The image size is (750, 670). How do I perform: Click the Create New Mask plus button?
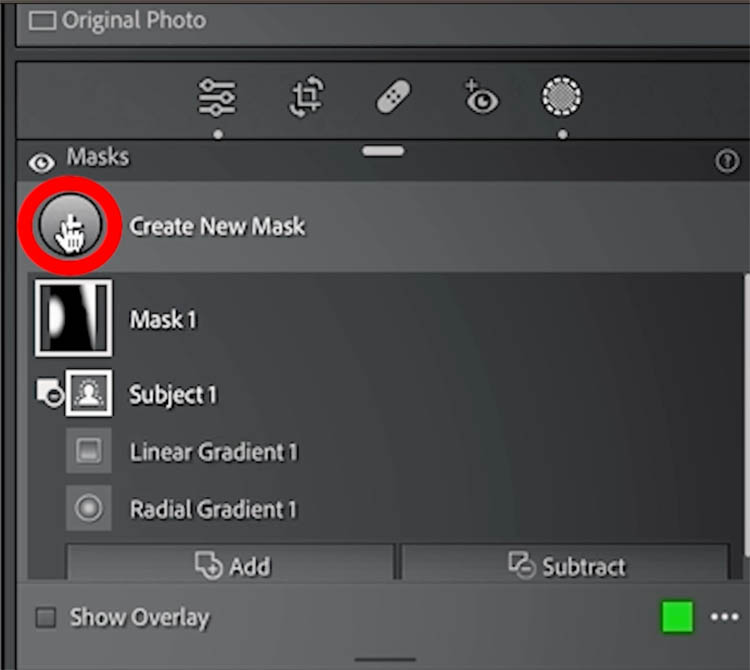[x=70, y=225]
